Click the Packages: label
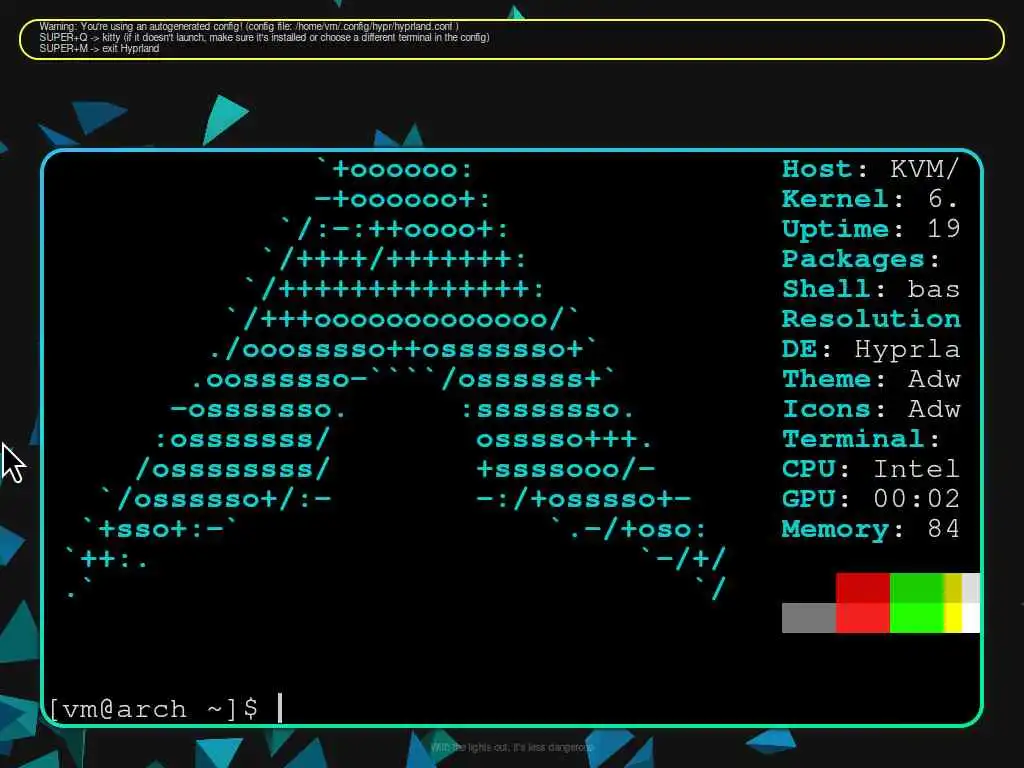 click(861, 259)
